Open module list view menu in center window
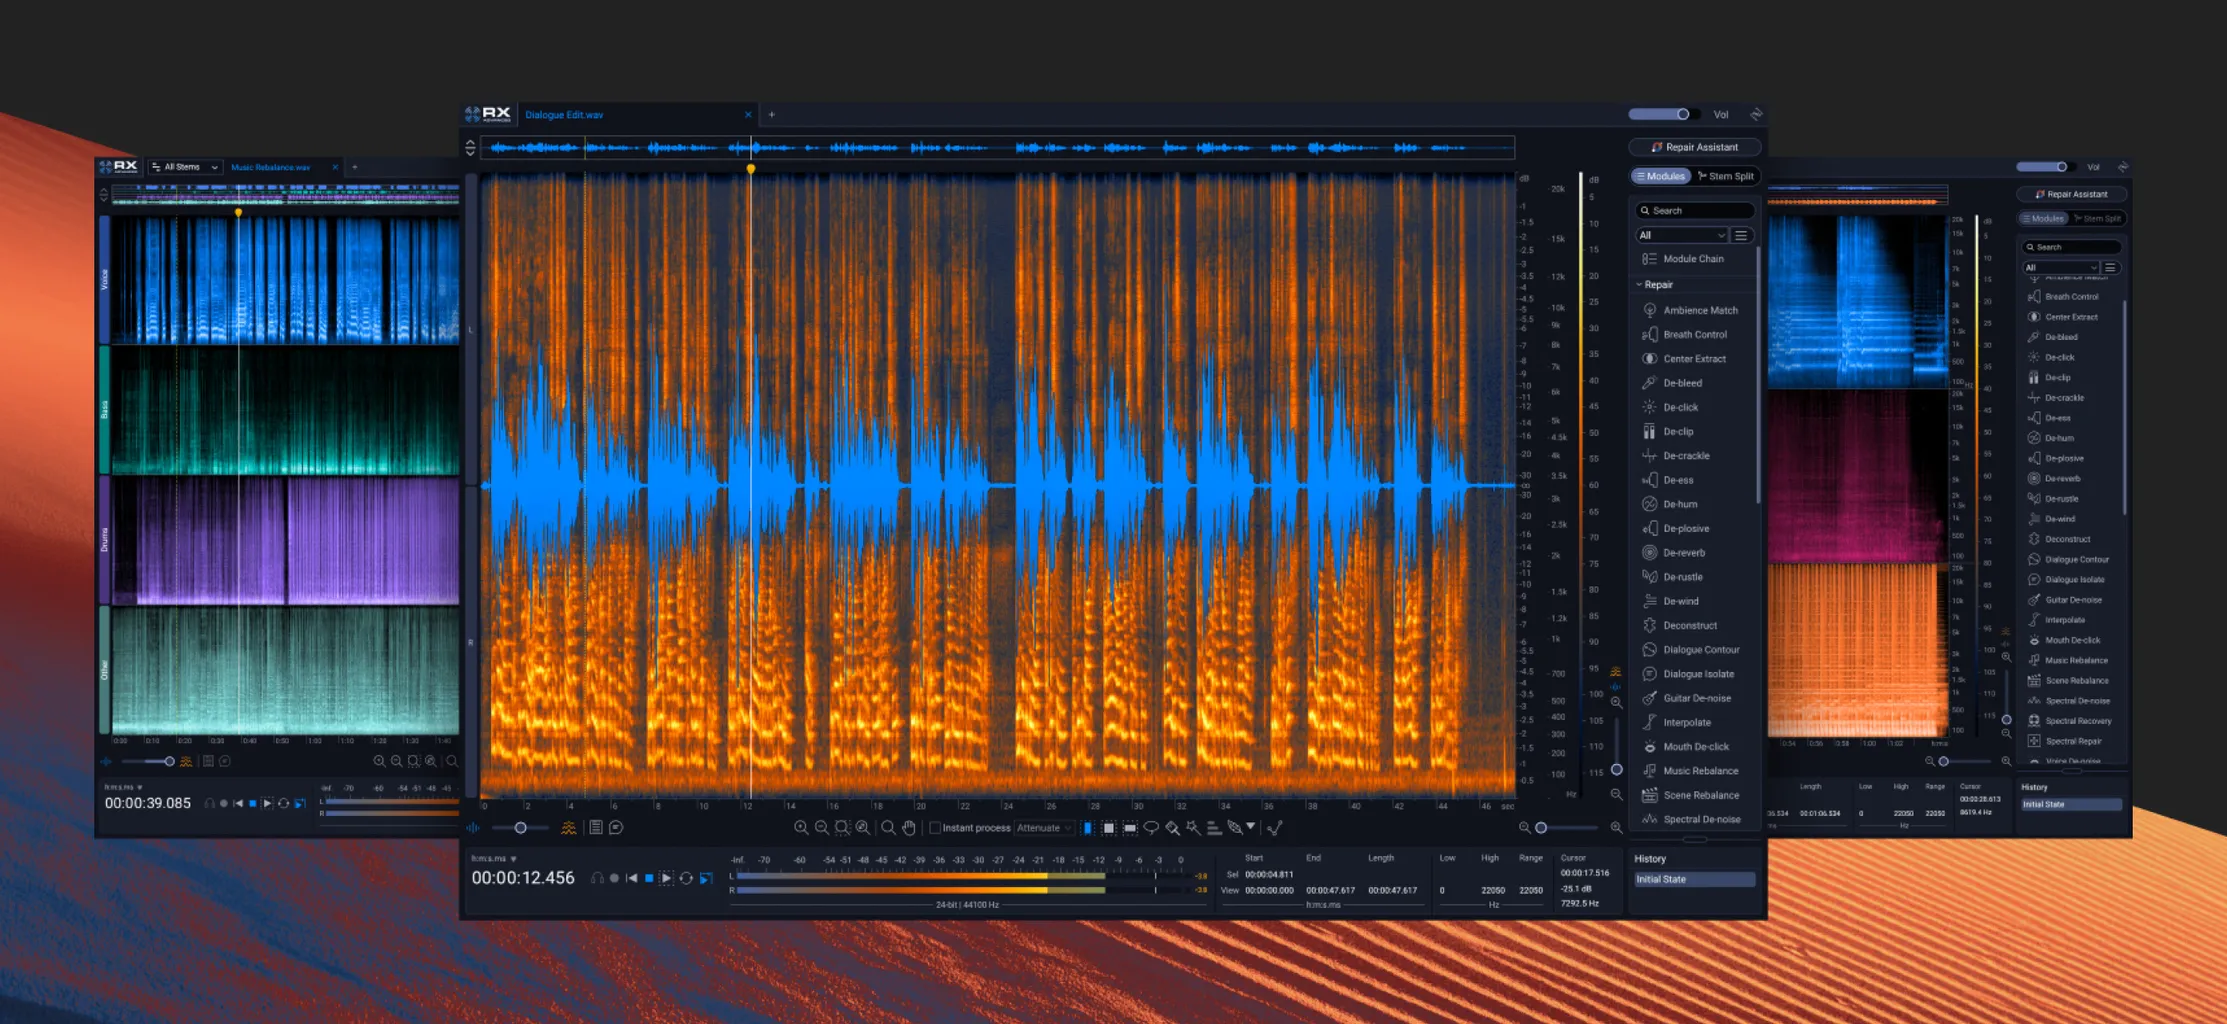Viewport: 2227px width, 1024px height. tap(1741, 235)
